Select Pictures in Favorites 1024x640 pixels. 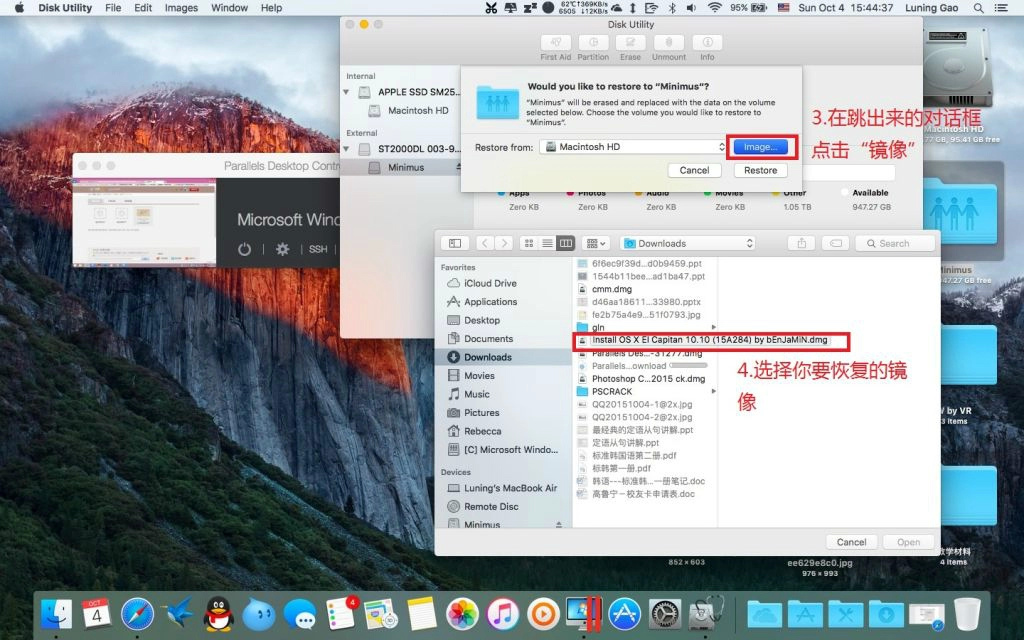click(481, 413)
